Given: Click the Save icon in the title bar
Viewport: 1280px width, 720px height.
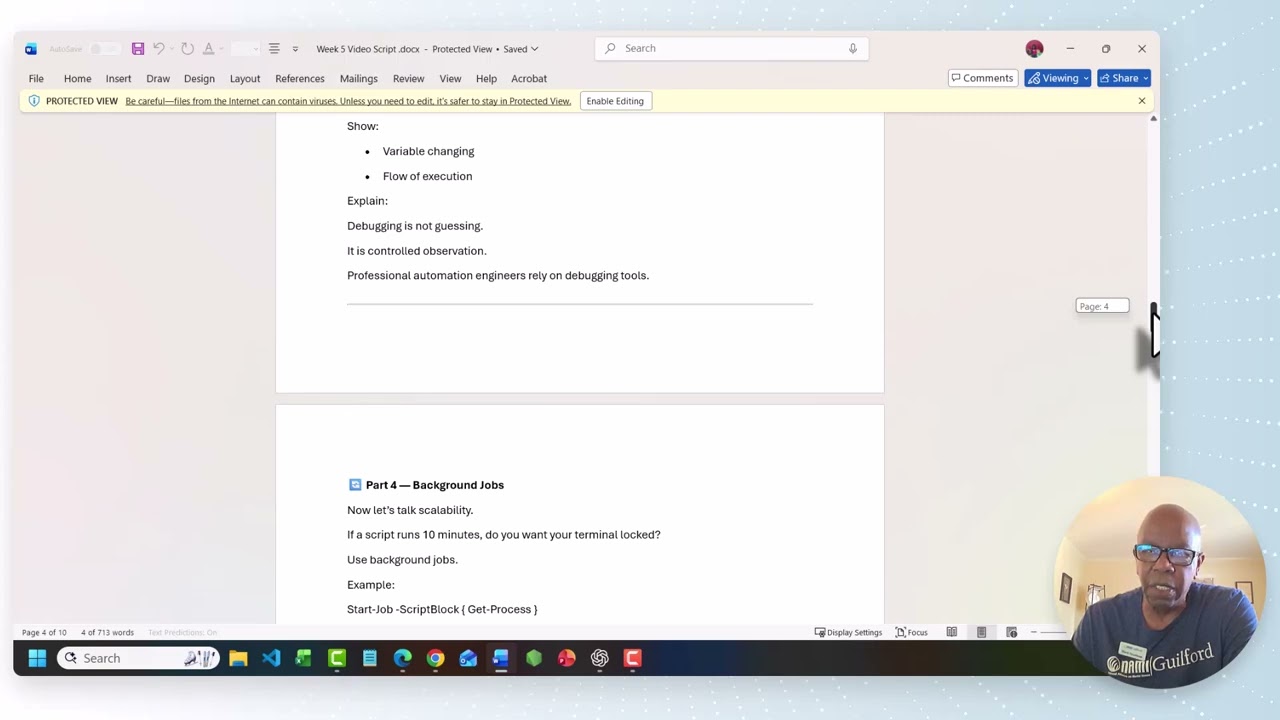Looking at the screenshot, I should pos(138,49).
